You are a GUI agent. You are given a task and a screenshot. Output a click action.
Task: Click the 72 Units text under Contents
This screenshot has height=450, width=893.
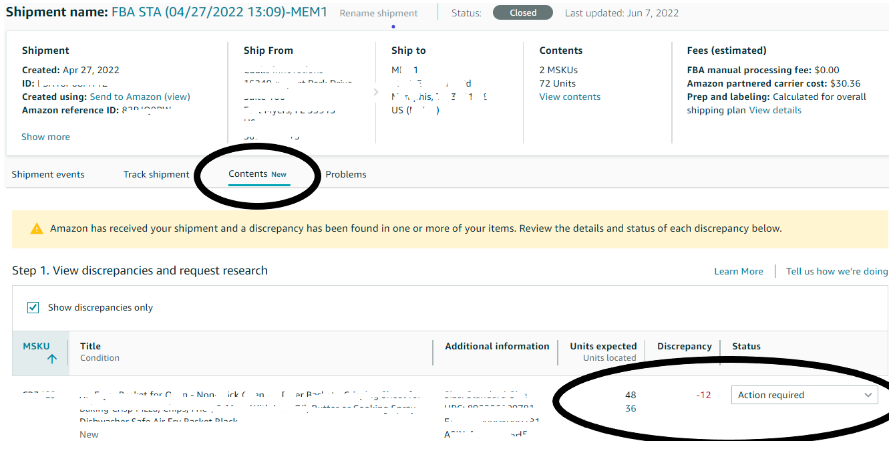pos(558,84)
